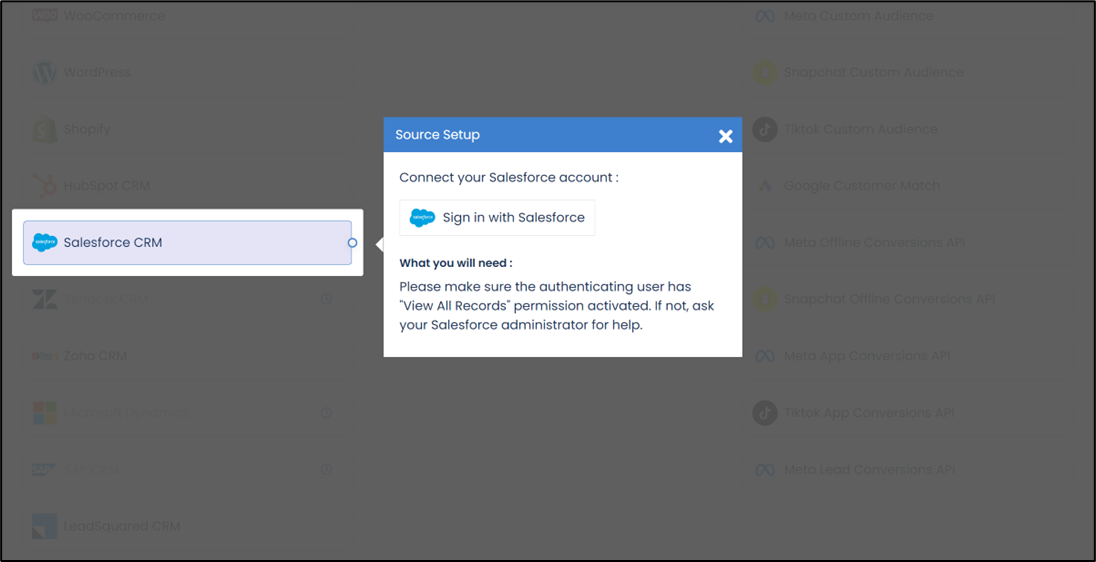
Task: Select Meta Offline Conversions API destination
Action: (906, 243)
